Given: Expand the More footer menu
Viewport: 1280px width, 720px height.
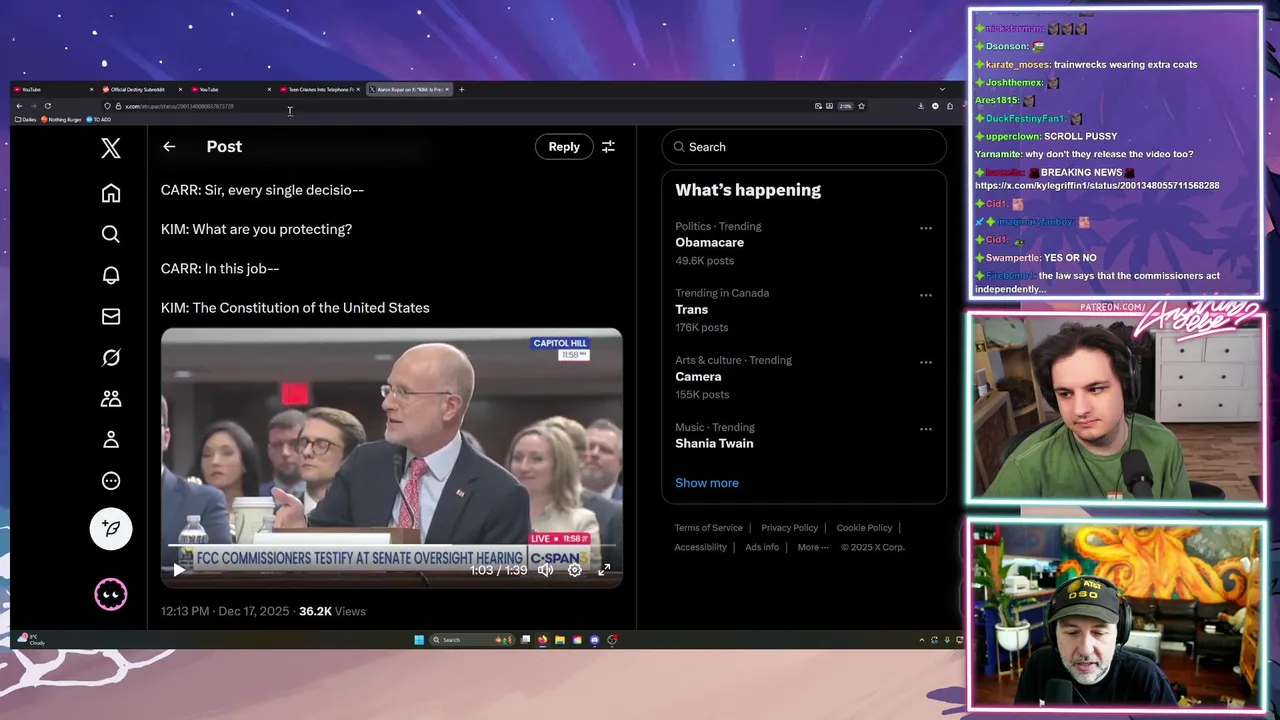Looking at the screenshot, I should pyautogui.click(x=813, y=547).
